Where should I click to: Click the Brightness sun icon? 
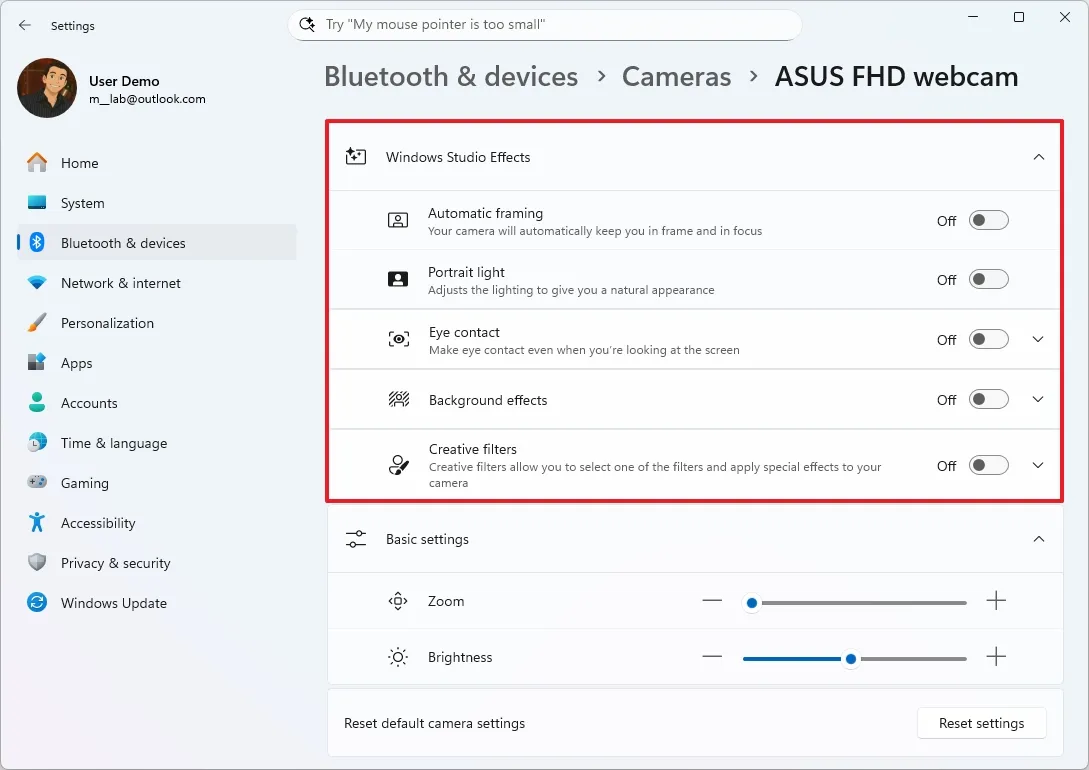click(397, 657)
